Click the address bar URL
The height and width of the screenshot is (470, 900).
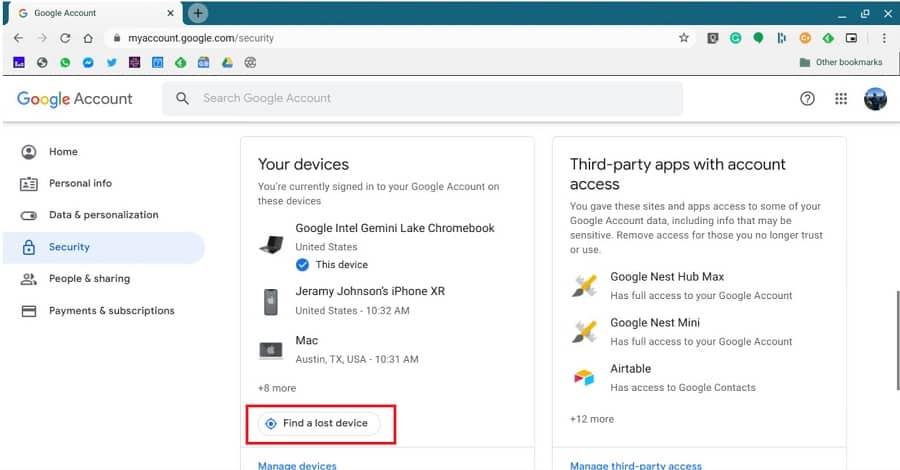201,38
